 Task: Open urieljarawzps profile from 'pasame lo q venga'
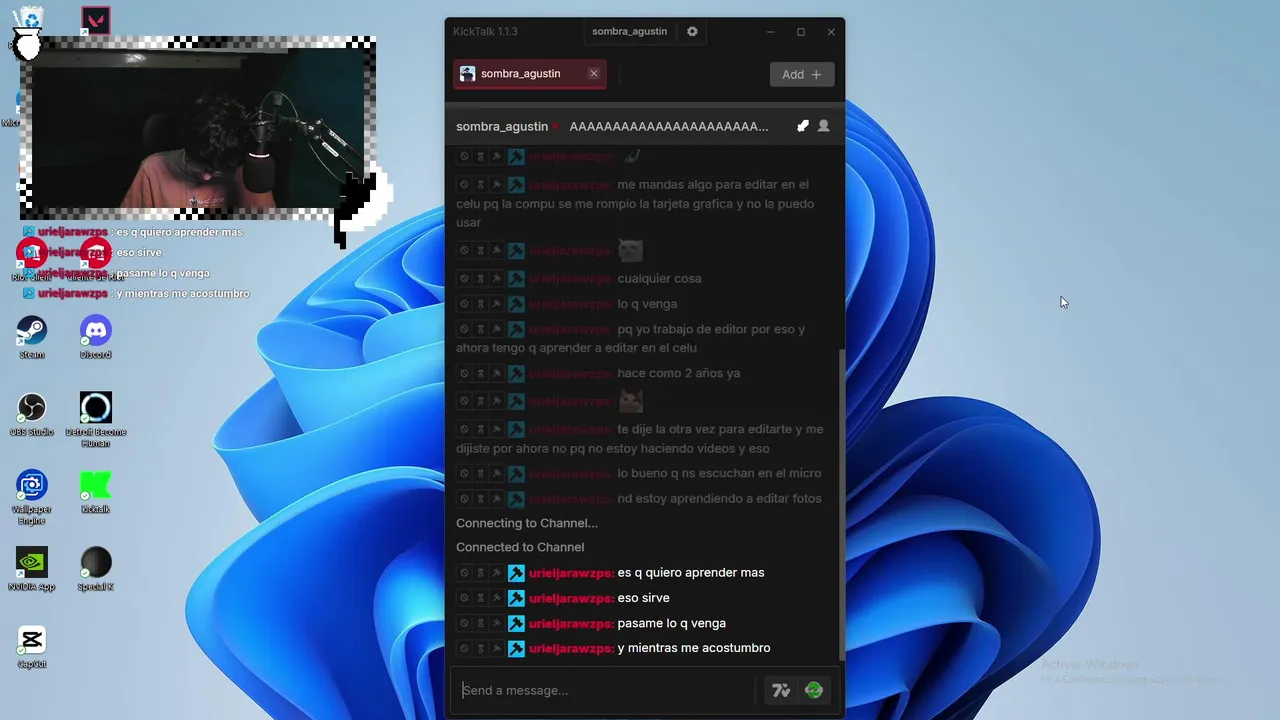(x=571, y=623)
